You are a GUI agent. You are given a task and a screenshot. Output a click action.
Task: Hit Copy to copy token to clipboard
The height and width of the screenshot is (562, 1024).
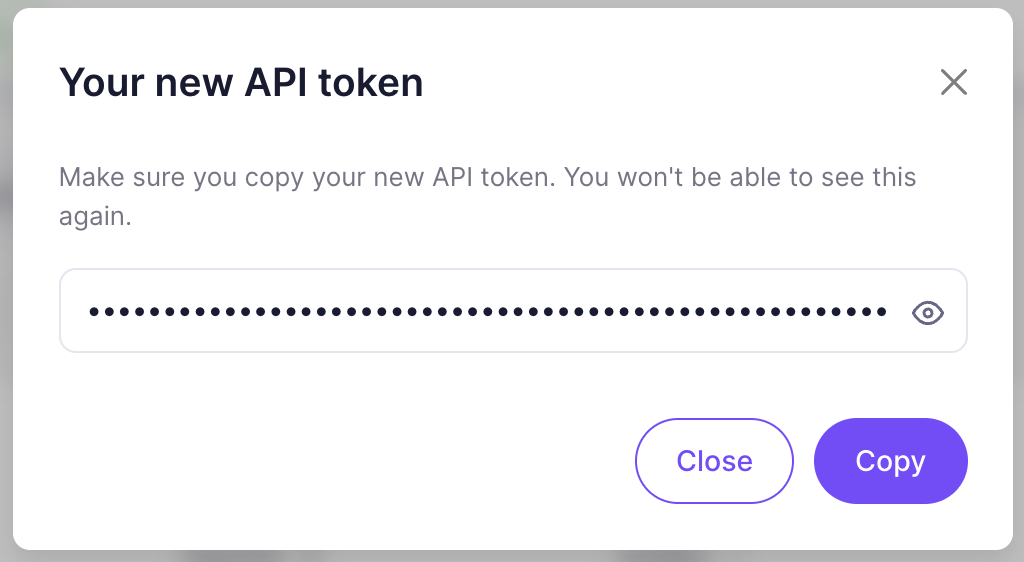point(890,461)
